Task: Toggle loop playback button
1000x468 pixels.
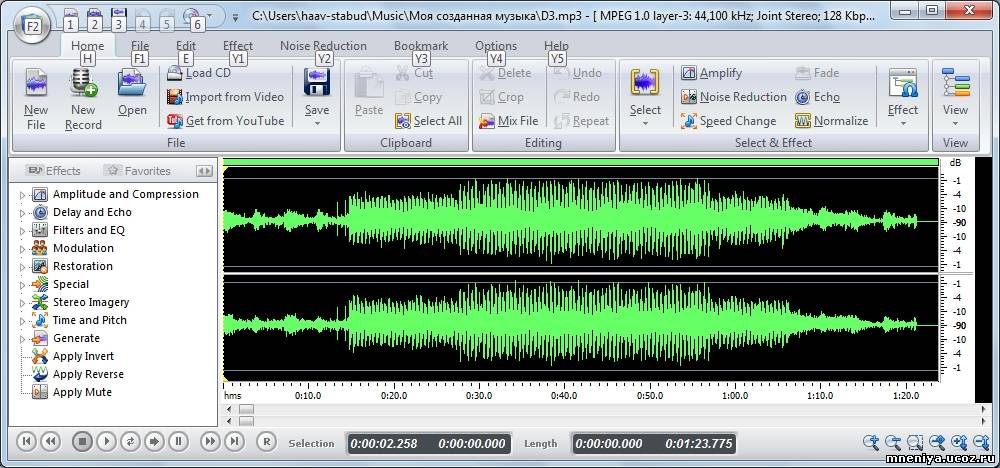Action: point(130,441)
